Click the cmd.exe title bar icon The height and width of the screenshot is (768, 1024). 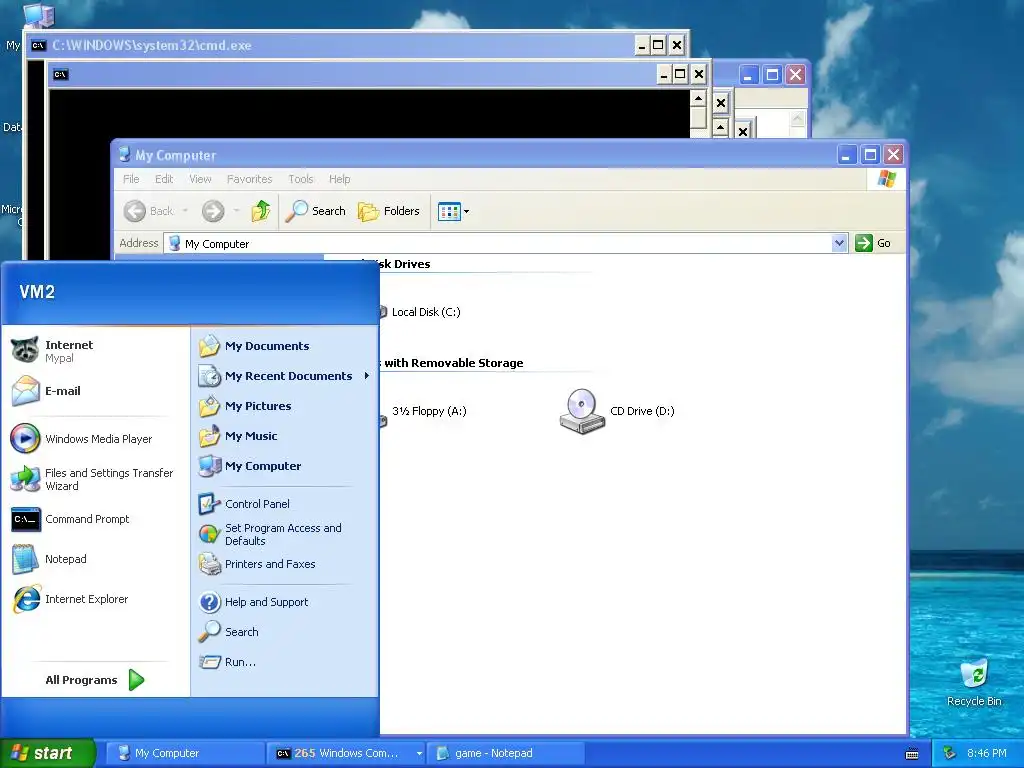point(39,45)
